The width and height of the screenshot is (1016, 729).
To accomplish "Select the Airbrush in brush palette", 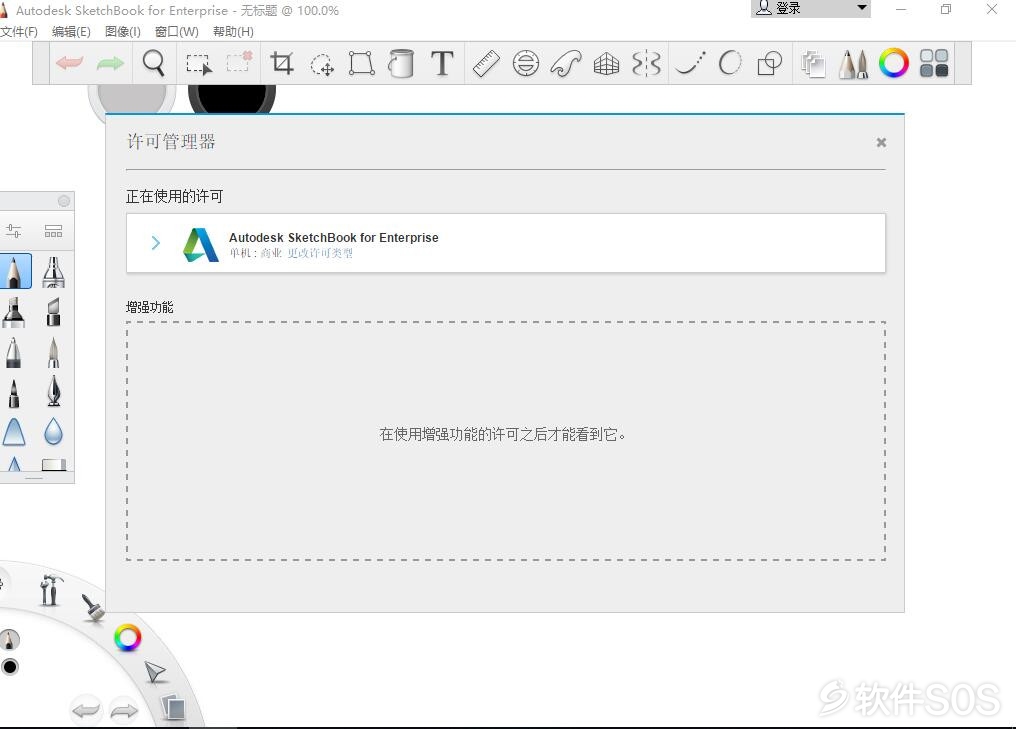I will (x=53, y=272).
